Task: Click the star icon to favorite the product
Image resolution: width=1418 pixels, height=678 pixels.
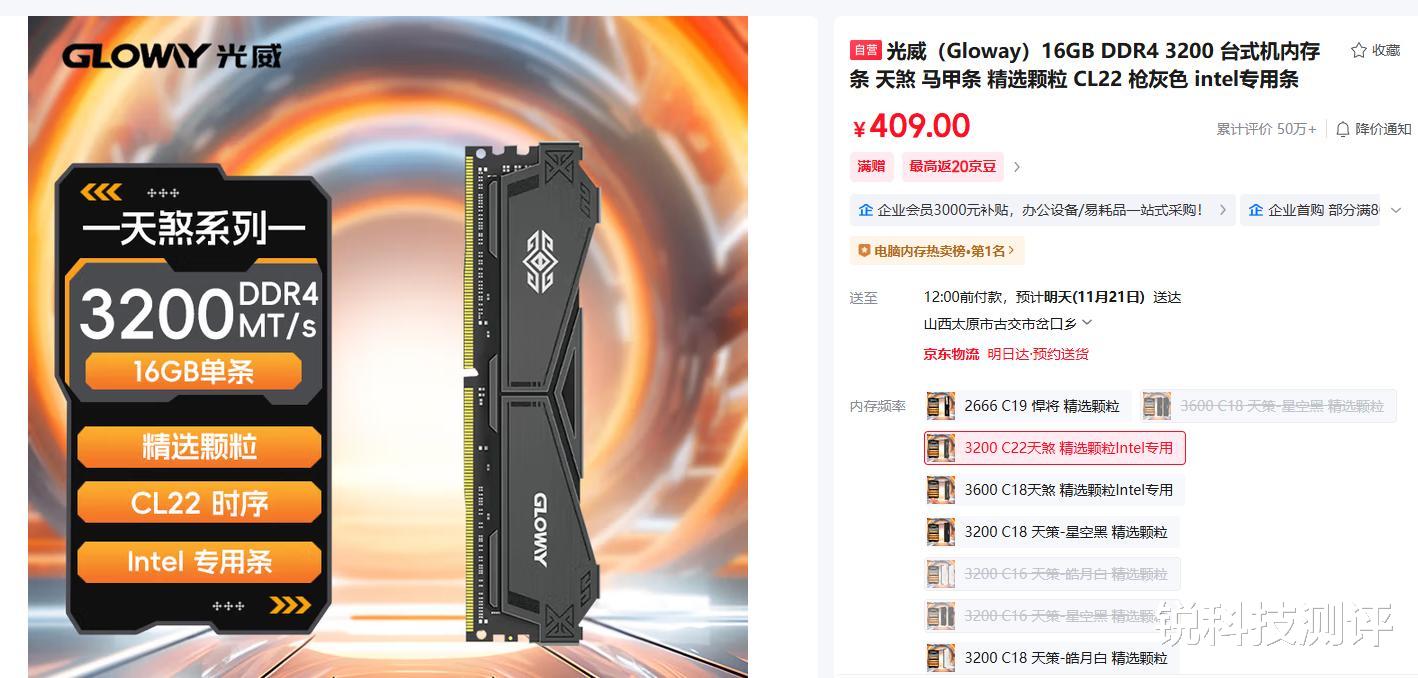Action: click(1358, 50)
